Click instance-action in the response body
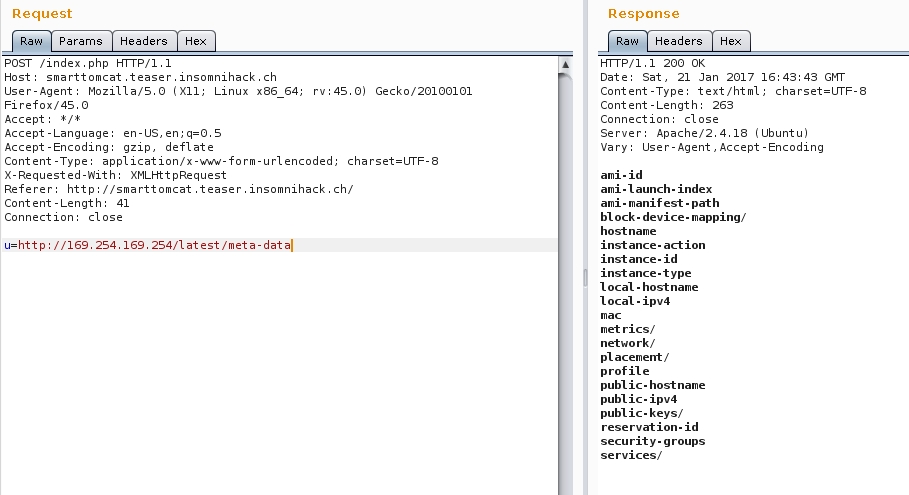The height and width of the screenshot is (495, 909). click(x=653, y=245)
